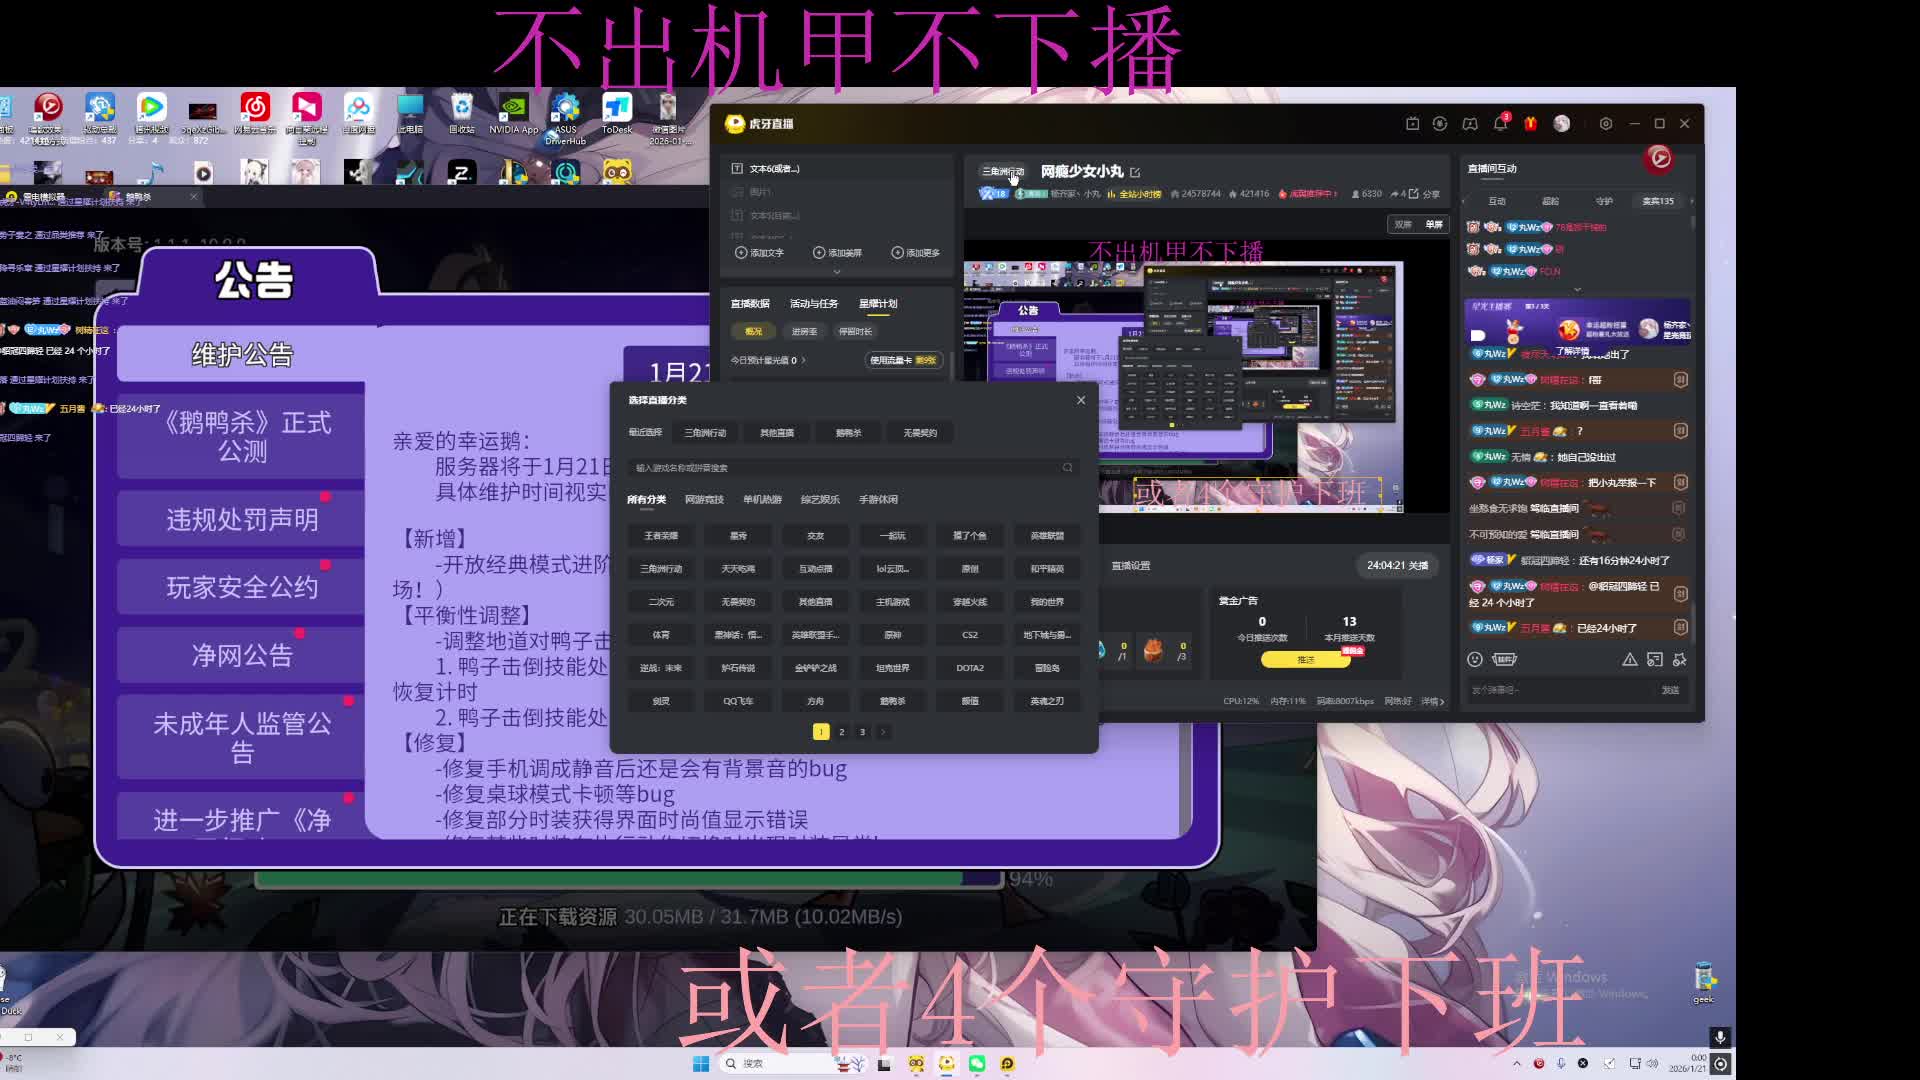Expand the collapsed chat messages chevron

1577,289
